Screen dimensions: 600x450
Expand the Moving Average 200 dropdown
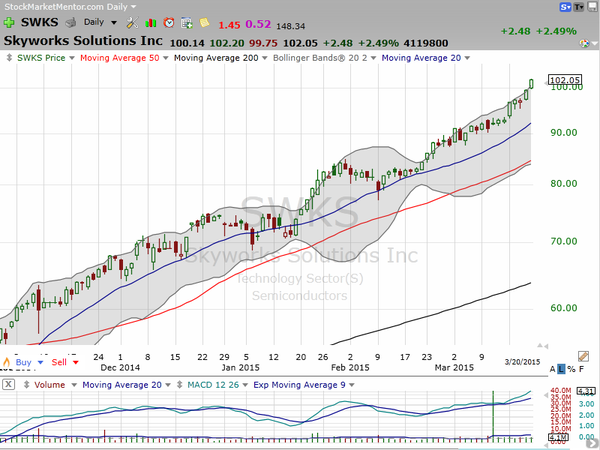pos(264,58)
